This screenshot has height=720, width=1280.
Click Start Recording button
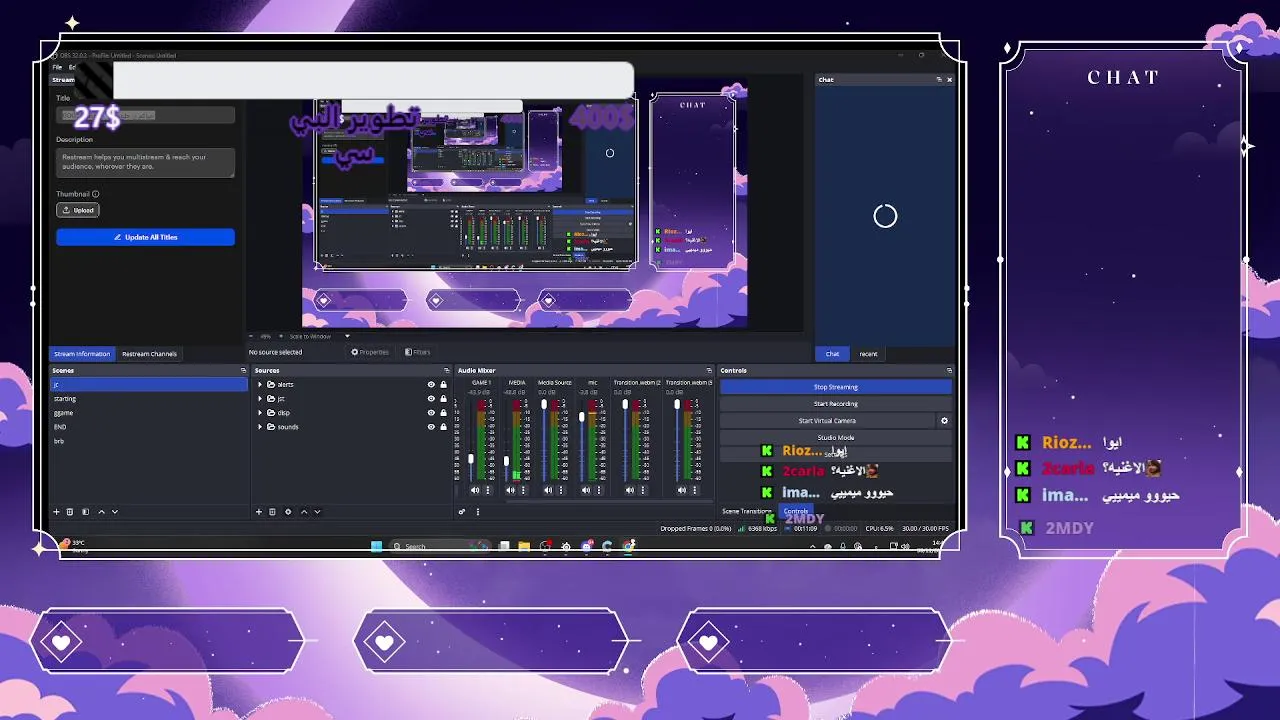click(x=835, y=404)
